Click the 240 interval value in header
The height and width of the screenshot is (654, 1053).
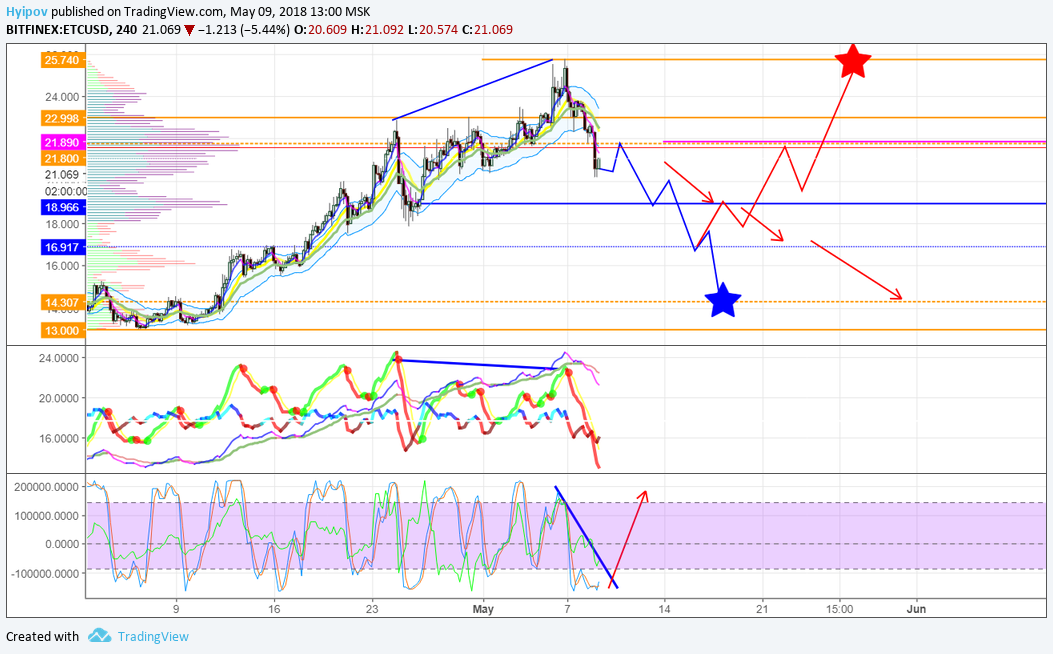tap(126, 30)
